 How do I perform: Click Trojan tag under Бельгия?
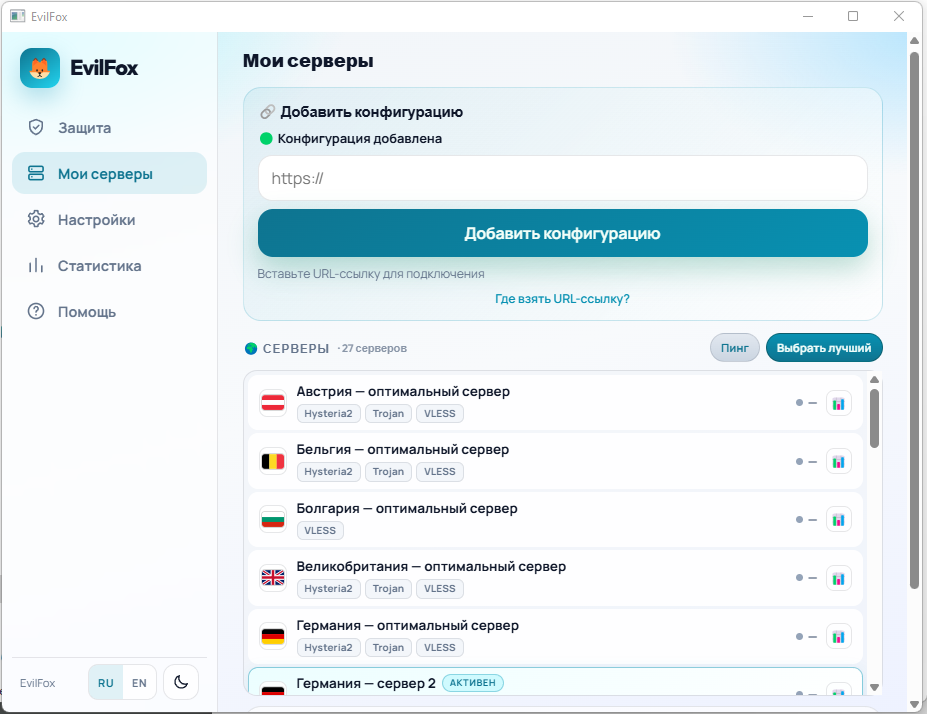pos(388,472)
